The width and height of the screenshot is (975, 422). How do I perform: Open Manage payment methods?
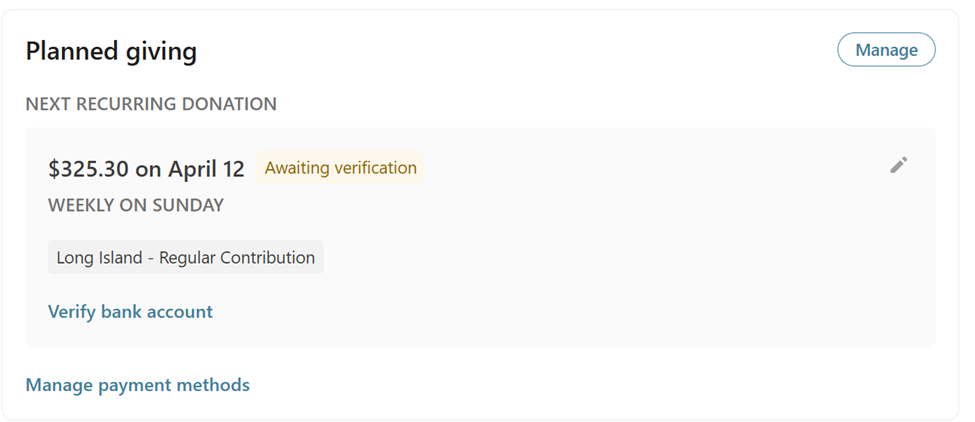coord(138,385)
